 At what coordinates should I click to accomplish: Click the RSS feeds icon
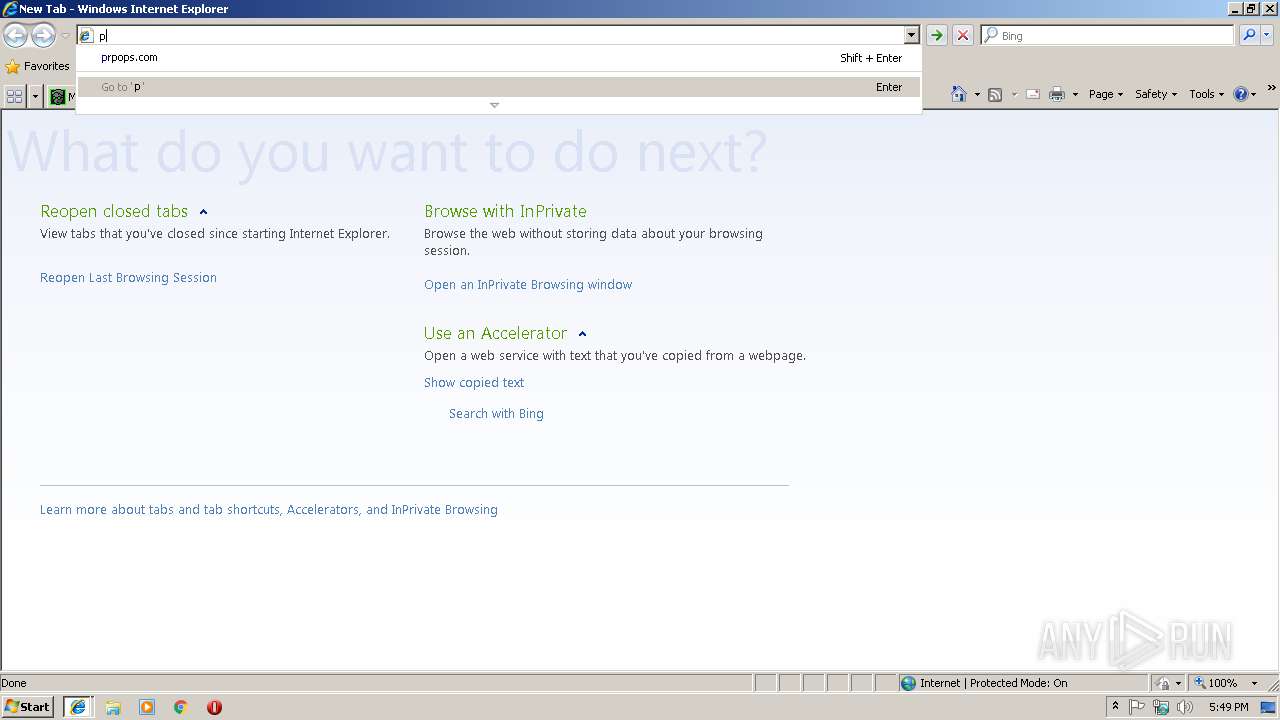tap(995, 94)
